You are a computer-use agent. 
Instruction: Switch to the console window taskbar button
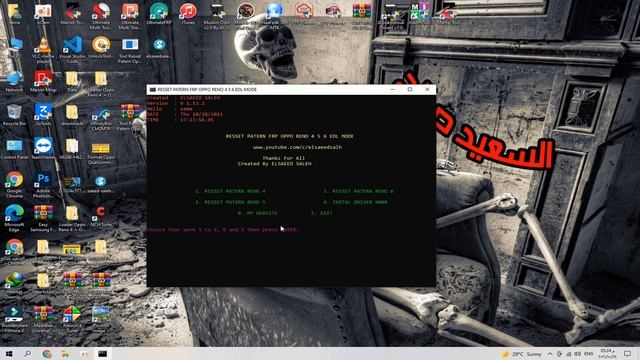coord(102,353)
